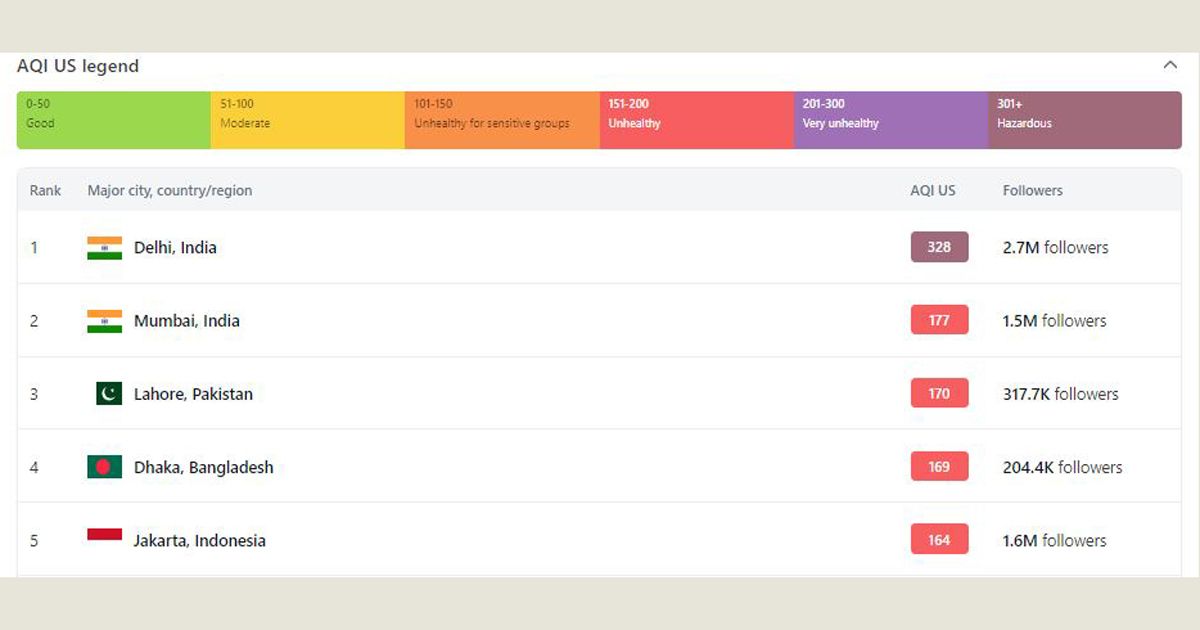Click the India flag beside Delhi
The image size is (1200, 630).
tap(104, 248)
